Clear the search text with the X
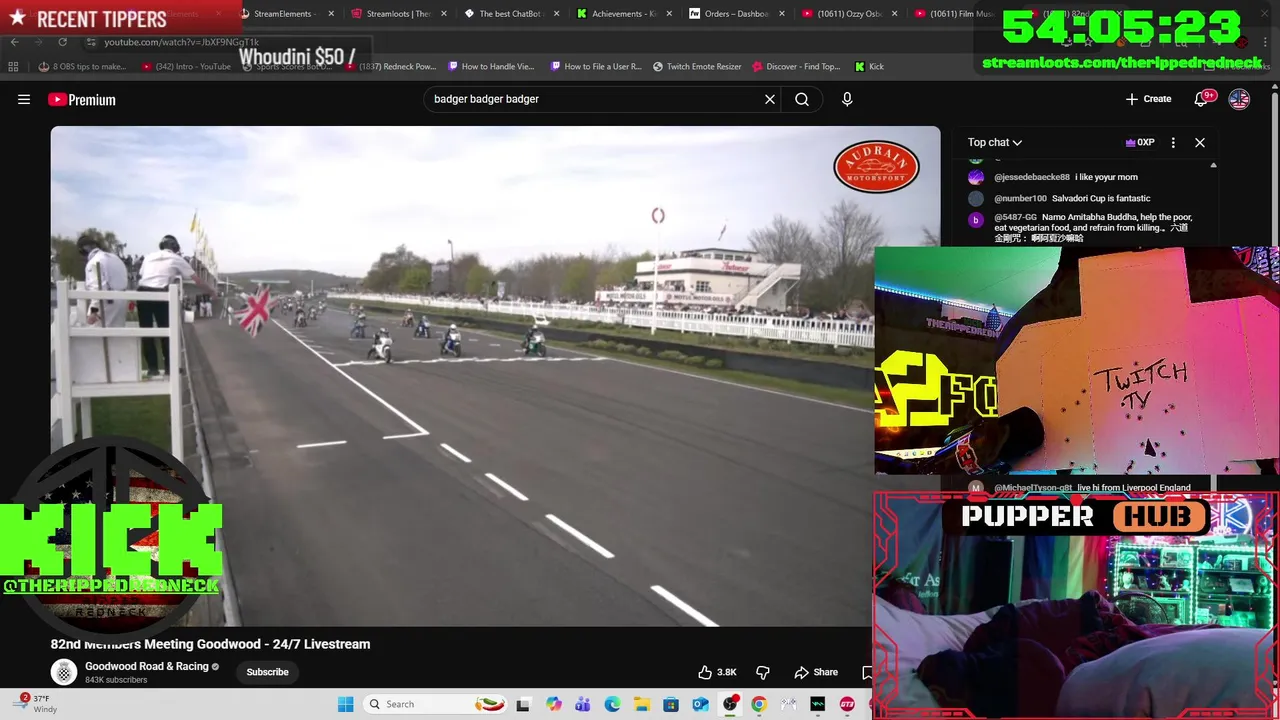 coord(770,99)
